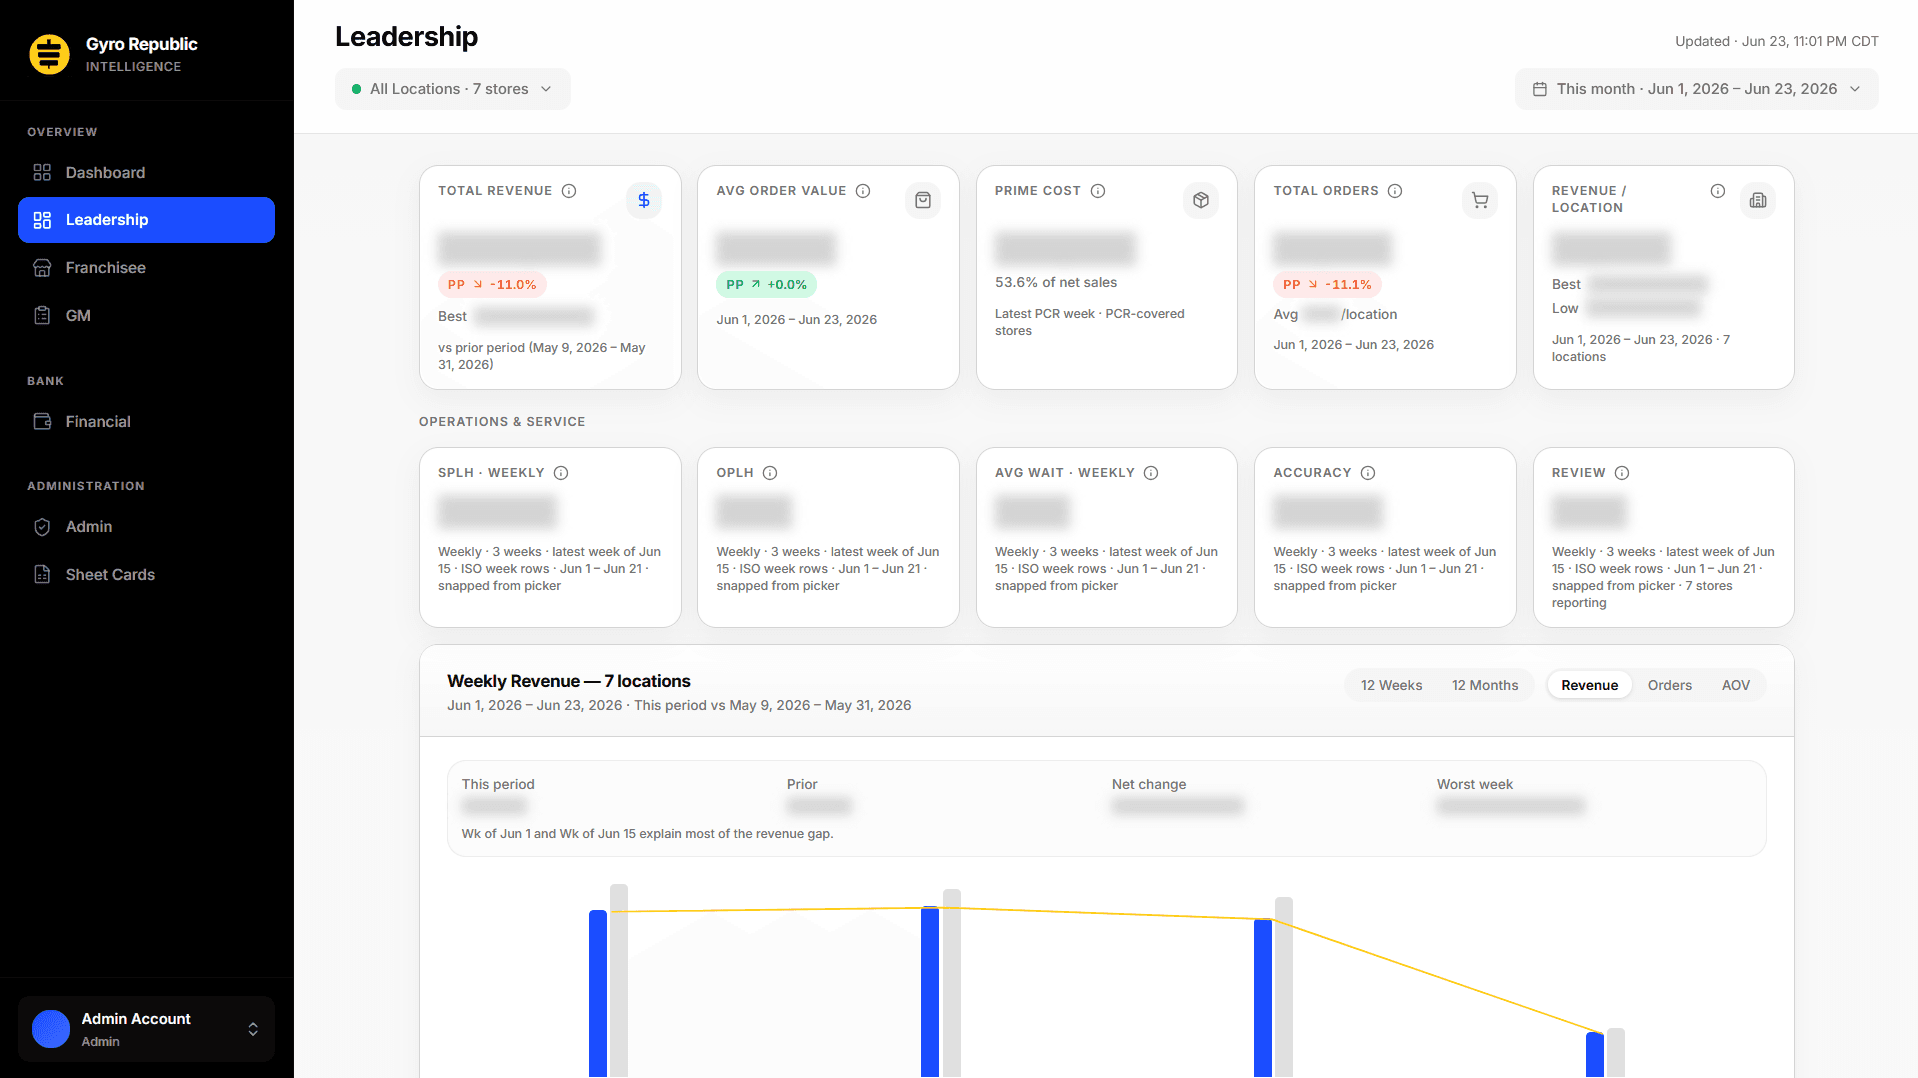1918x1078 pixels.
Task: Click the last, shortest blue revenue bar
Action: [1594, 1055]
